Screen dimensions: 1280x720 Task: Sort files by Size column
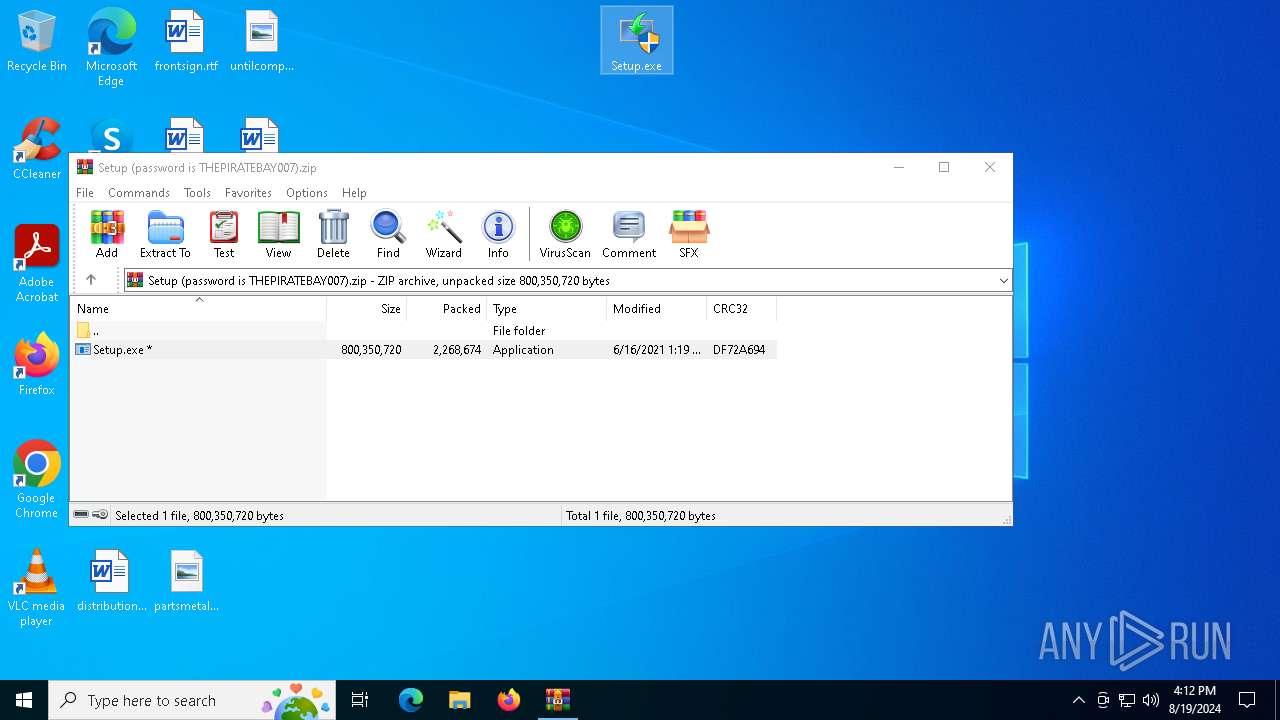point(367,309)
